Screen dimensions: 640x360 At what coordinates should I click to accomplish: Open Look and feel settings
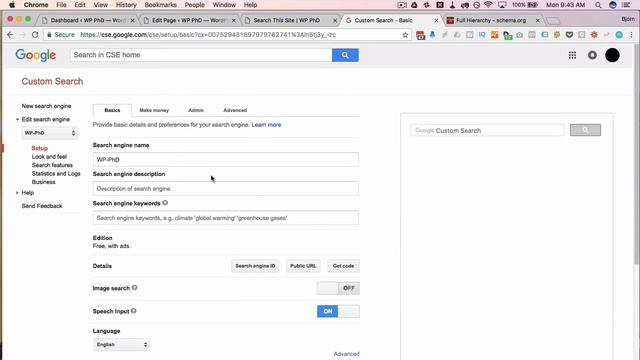pos(49,157)
